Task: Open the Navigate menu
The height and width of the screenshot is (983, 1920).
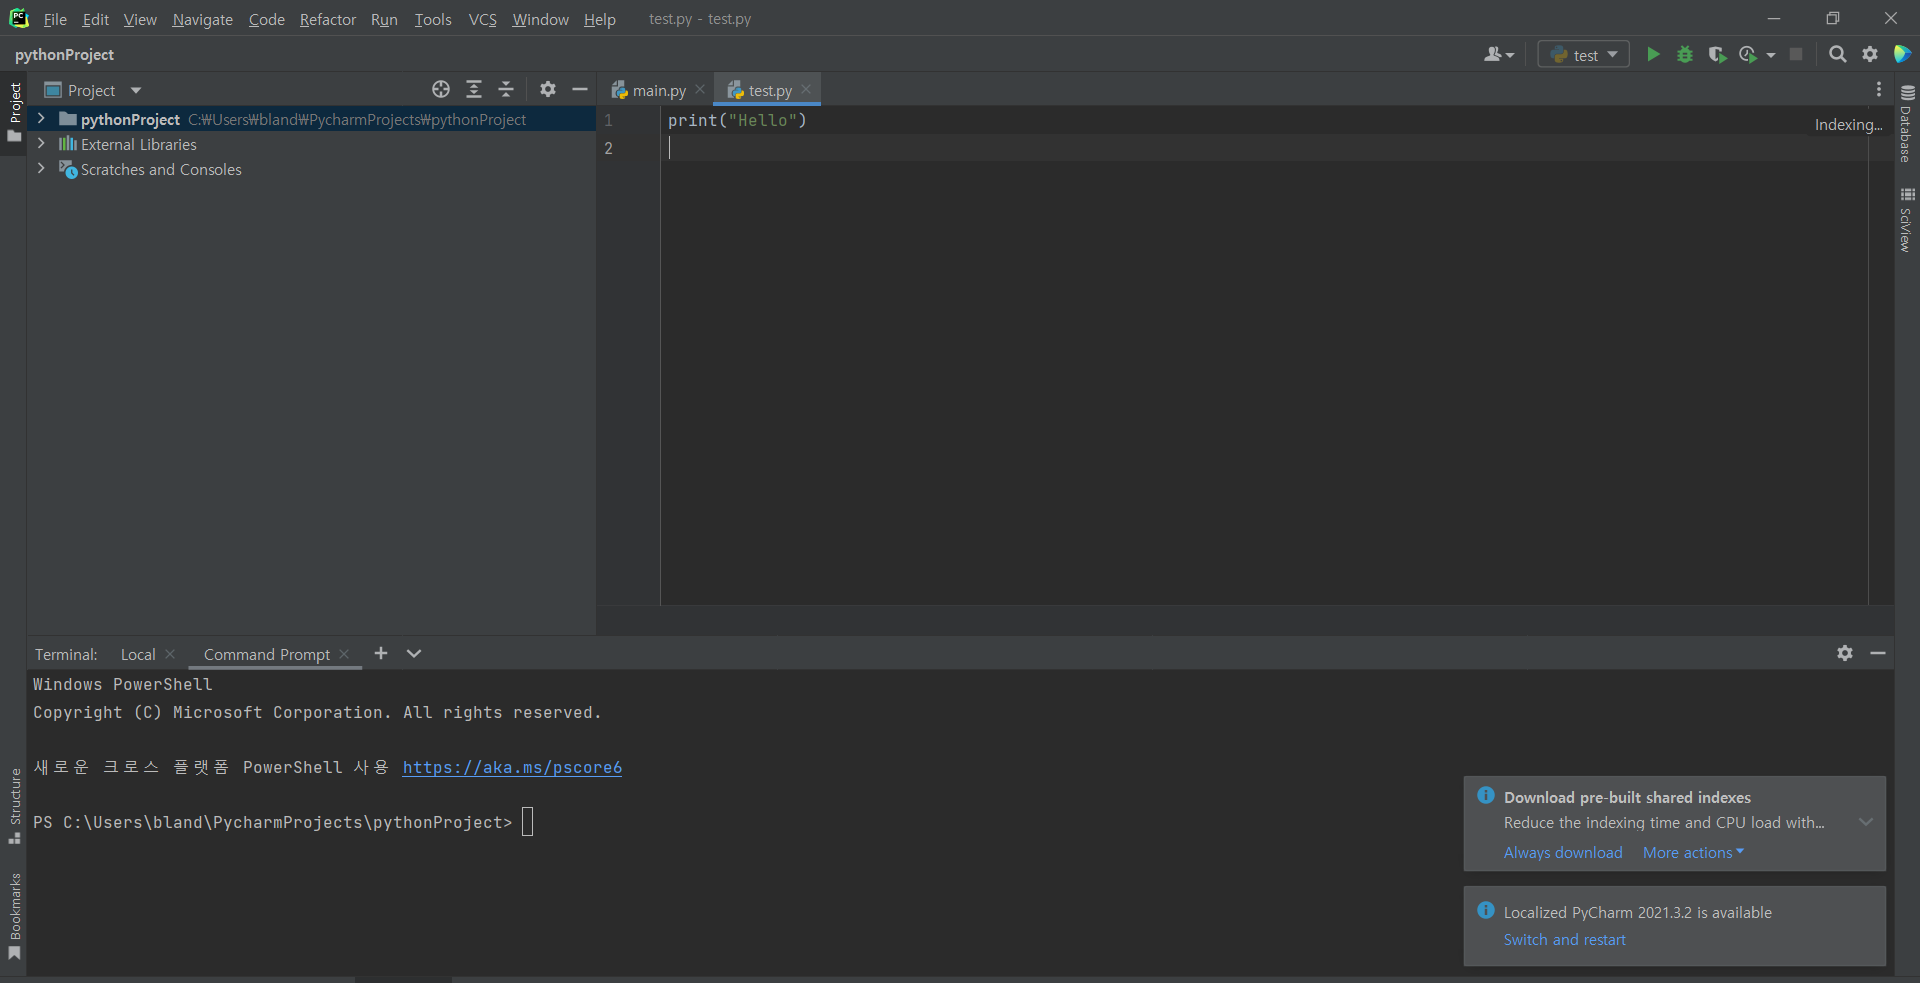Action: (x=202, y=19)
